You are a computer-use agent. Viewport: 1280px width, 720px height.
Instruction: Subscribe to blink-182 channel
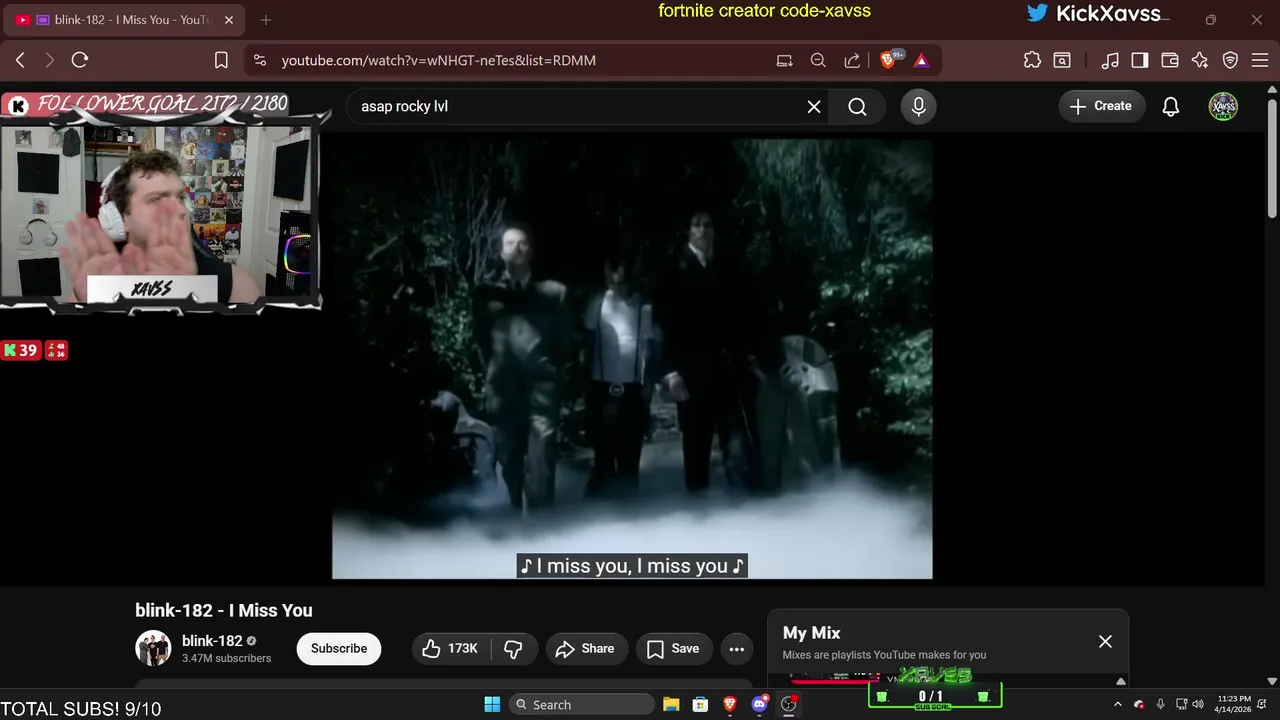[339, 648]
